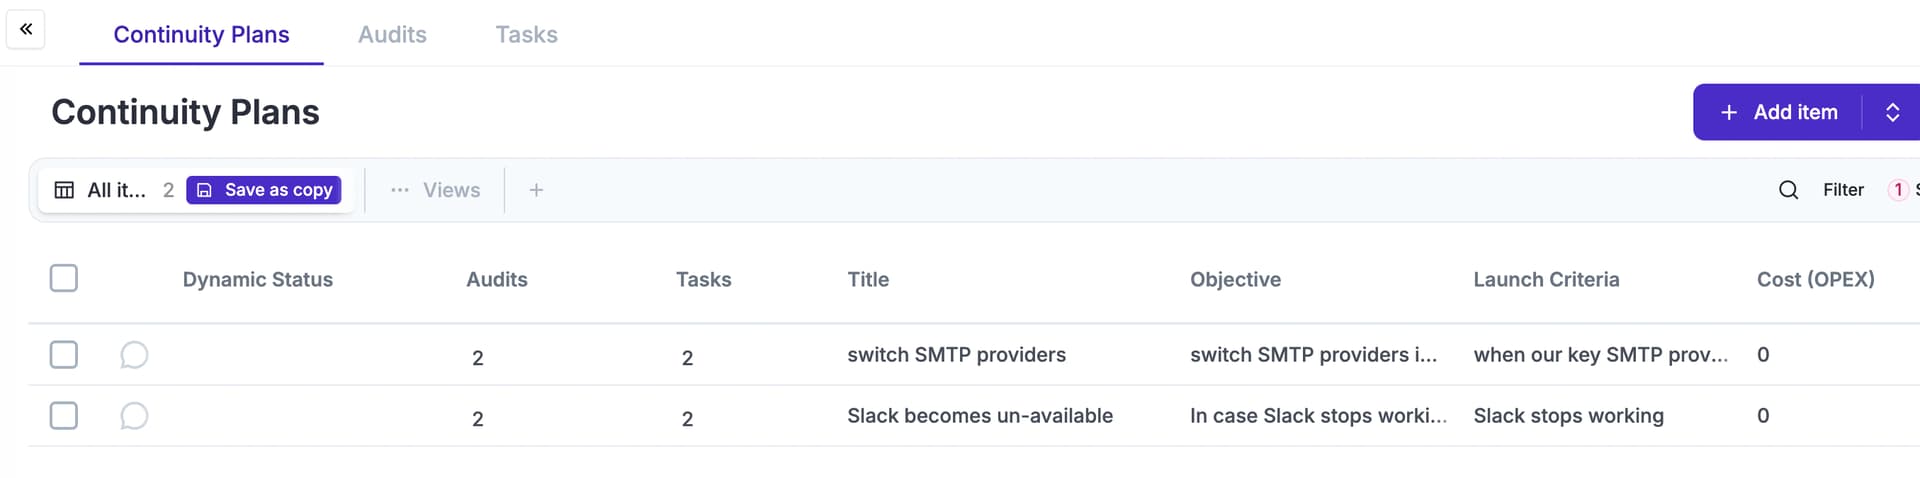
Task: Open the Filter option
Action: [x=1843, y=190]
